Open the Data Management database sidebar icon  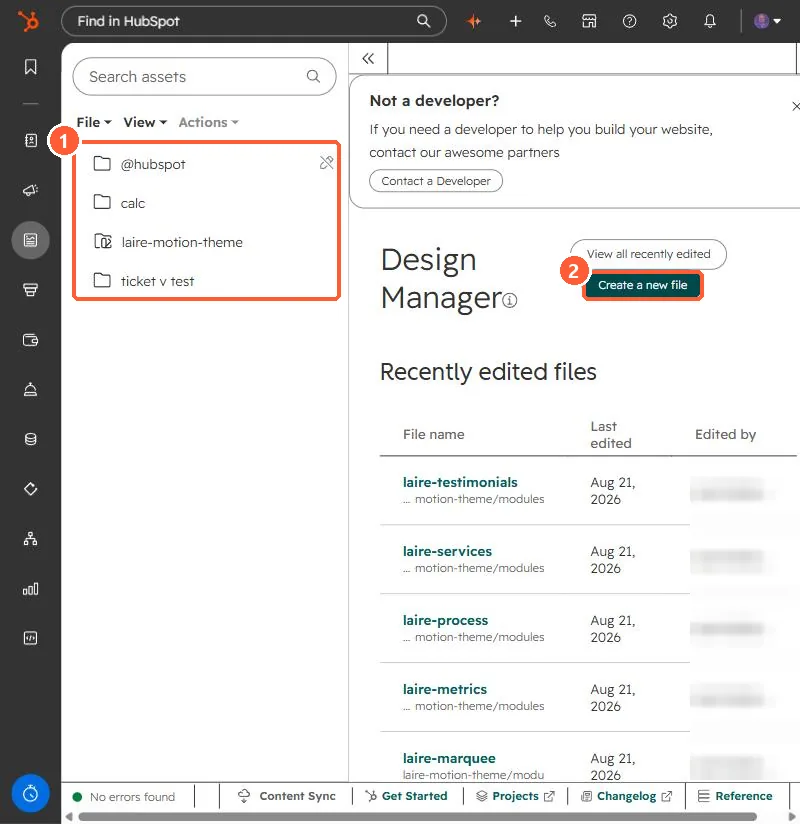click(30, 439)
